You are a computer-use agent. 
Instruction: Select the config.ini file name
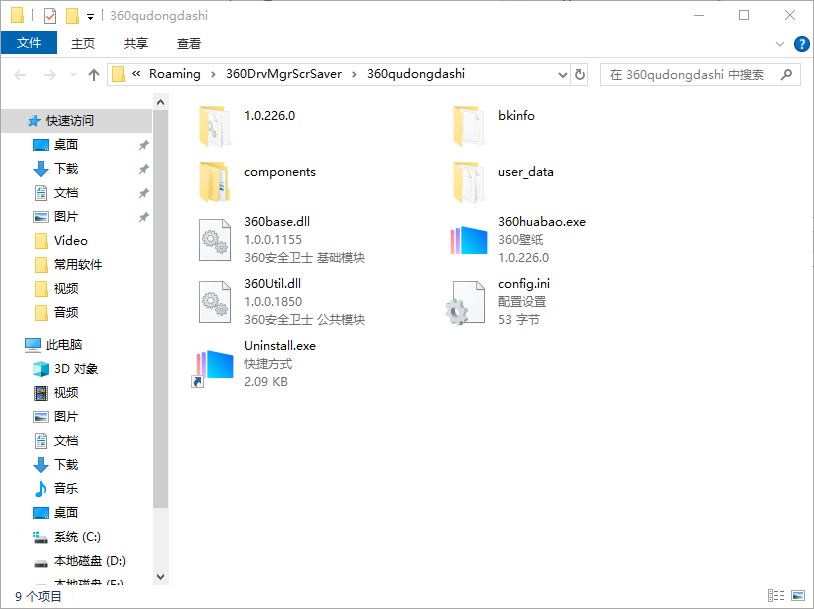[524, 283]
